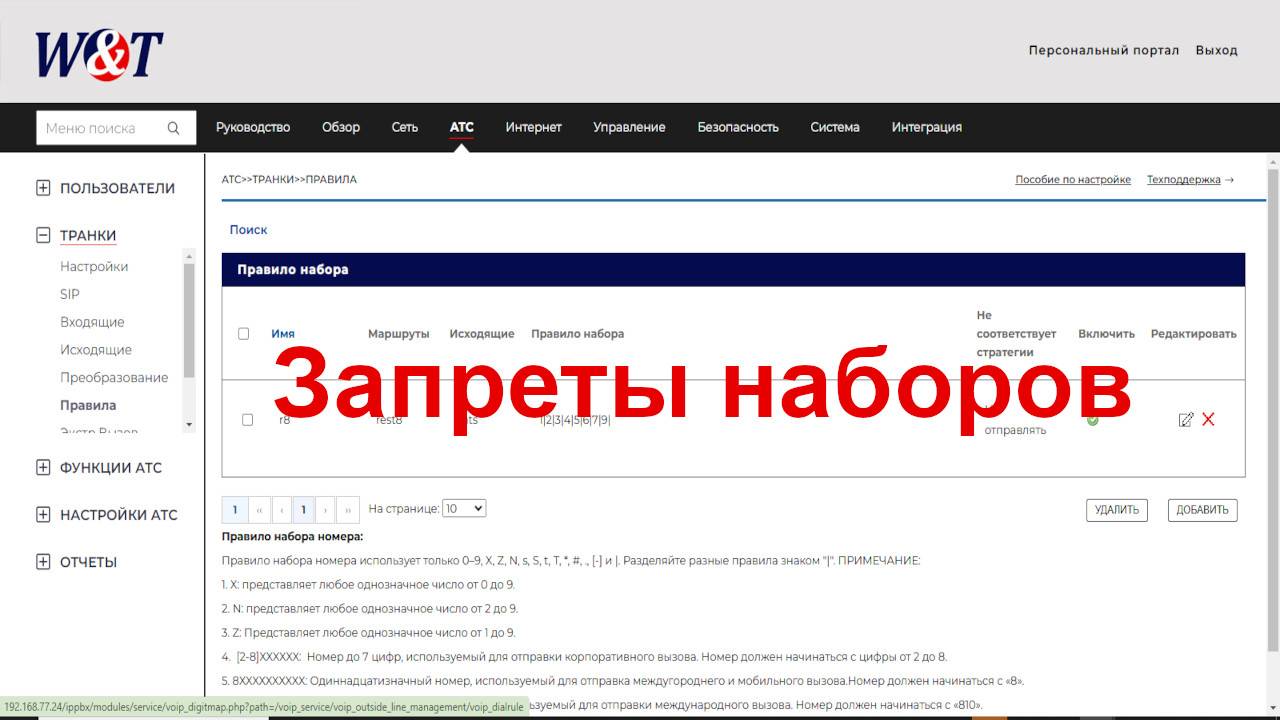Edit rule r8 with pencil icon

[x=1186, y=420]
